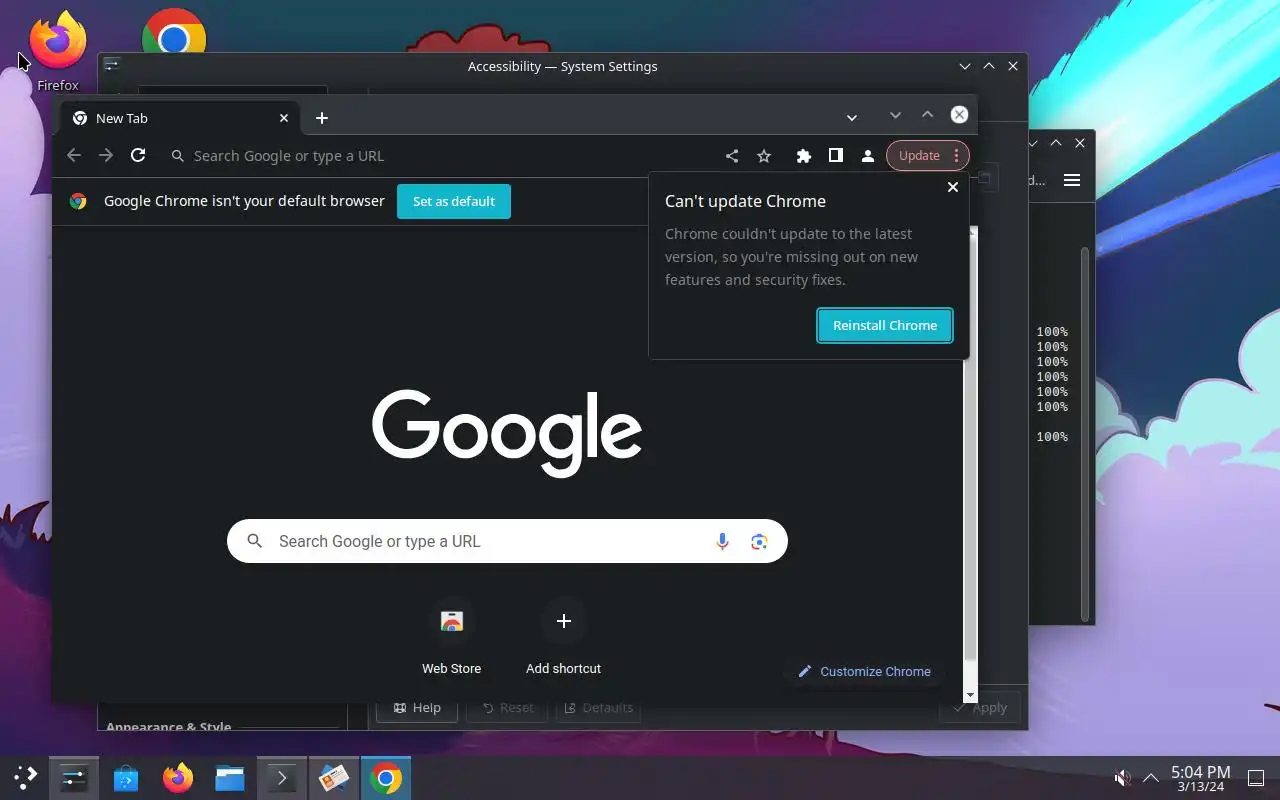
Task: Click Reinstall Chrome button
Action: point(885,325)
